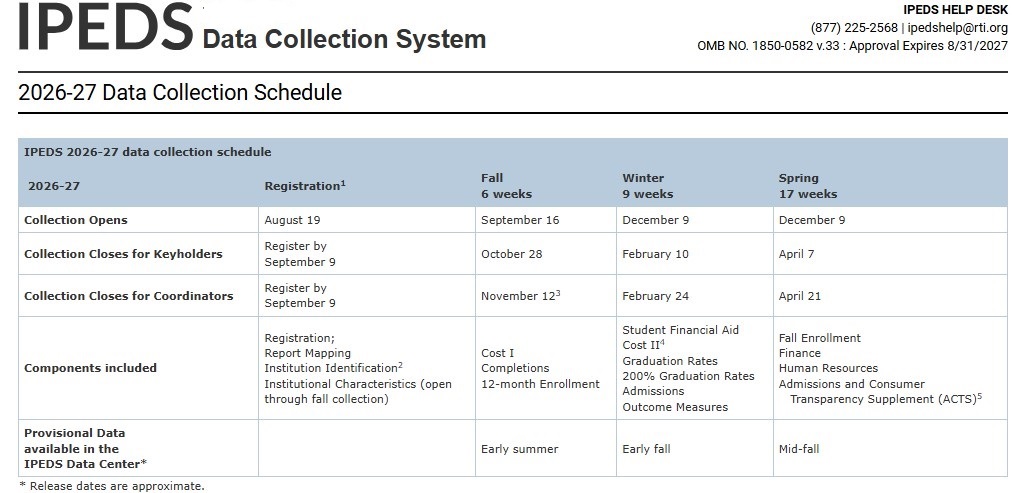Click the Student Financial Aid component text
This screenshot has width=1012, height=493.
680,330
